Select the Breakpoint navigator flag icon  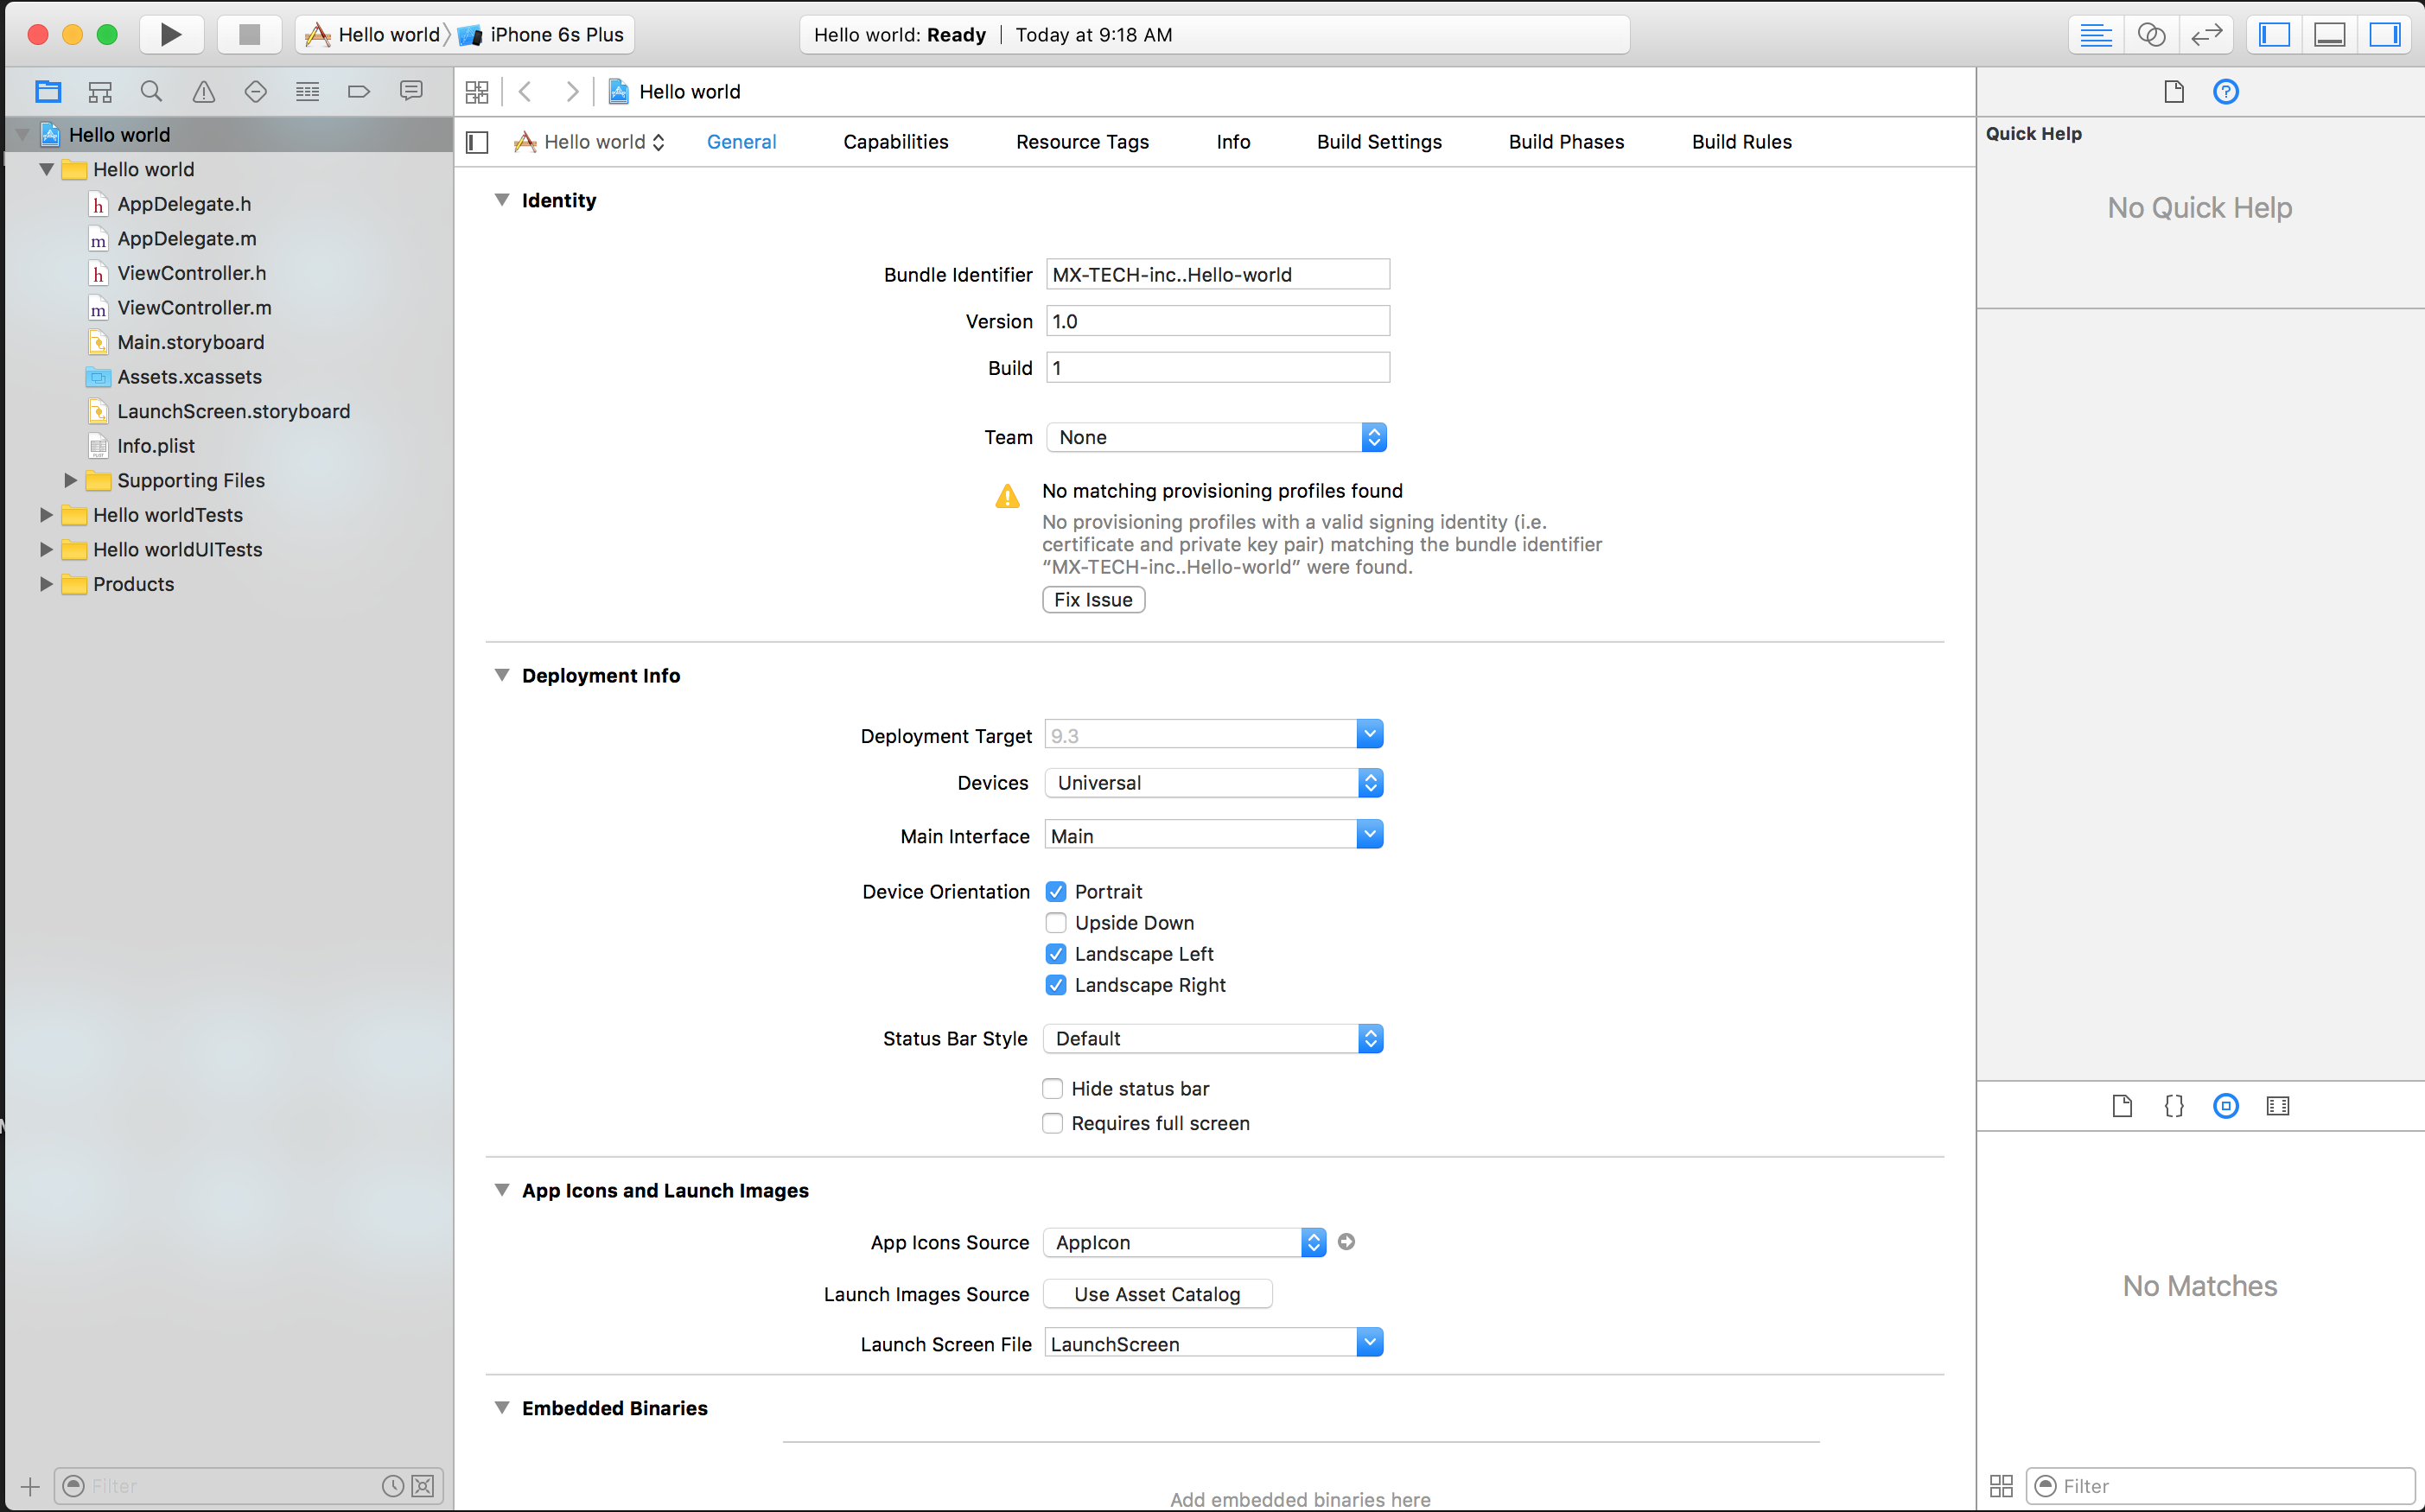point(359,91)
